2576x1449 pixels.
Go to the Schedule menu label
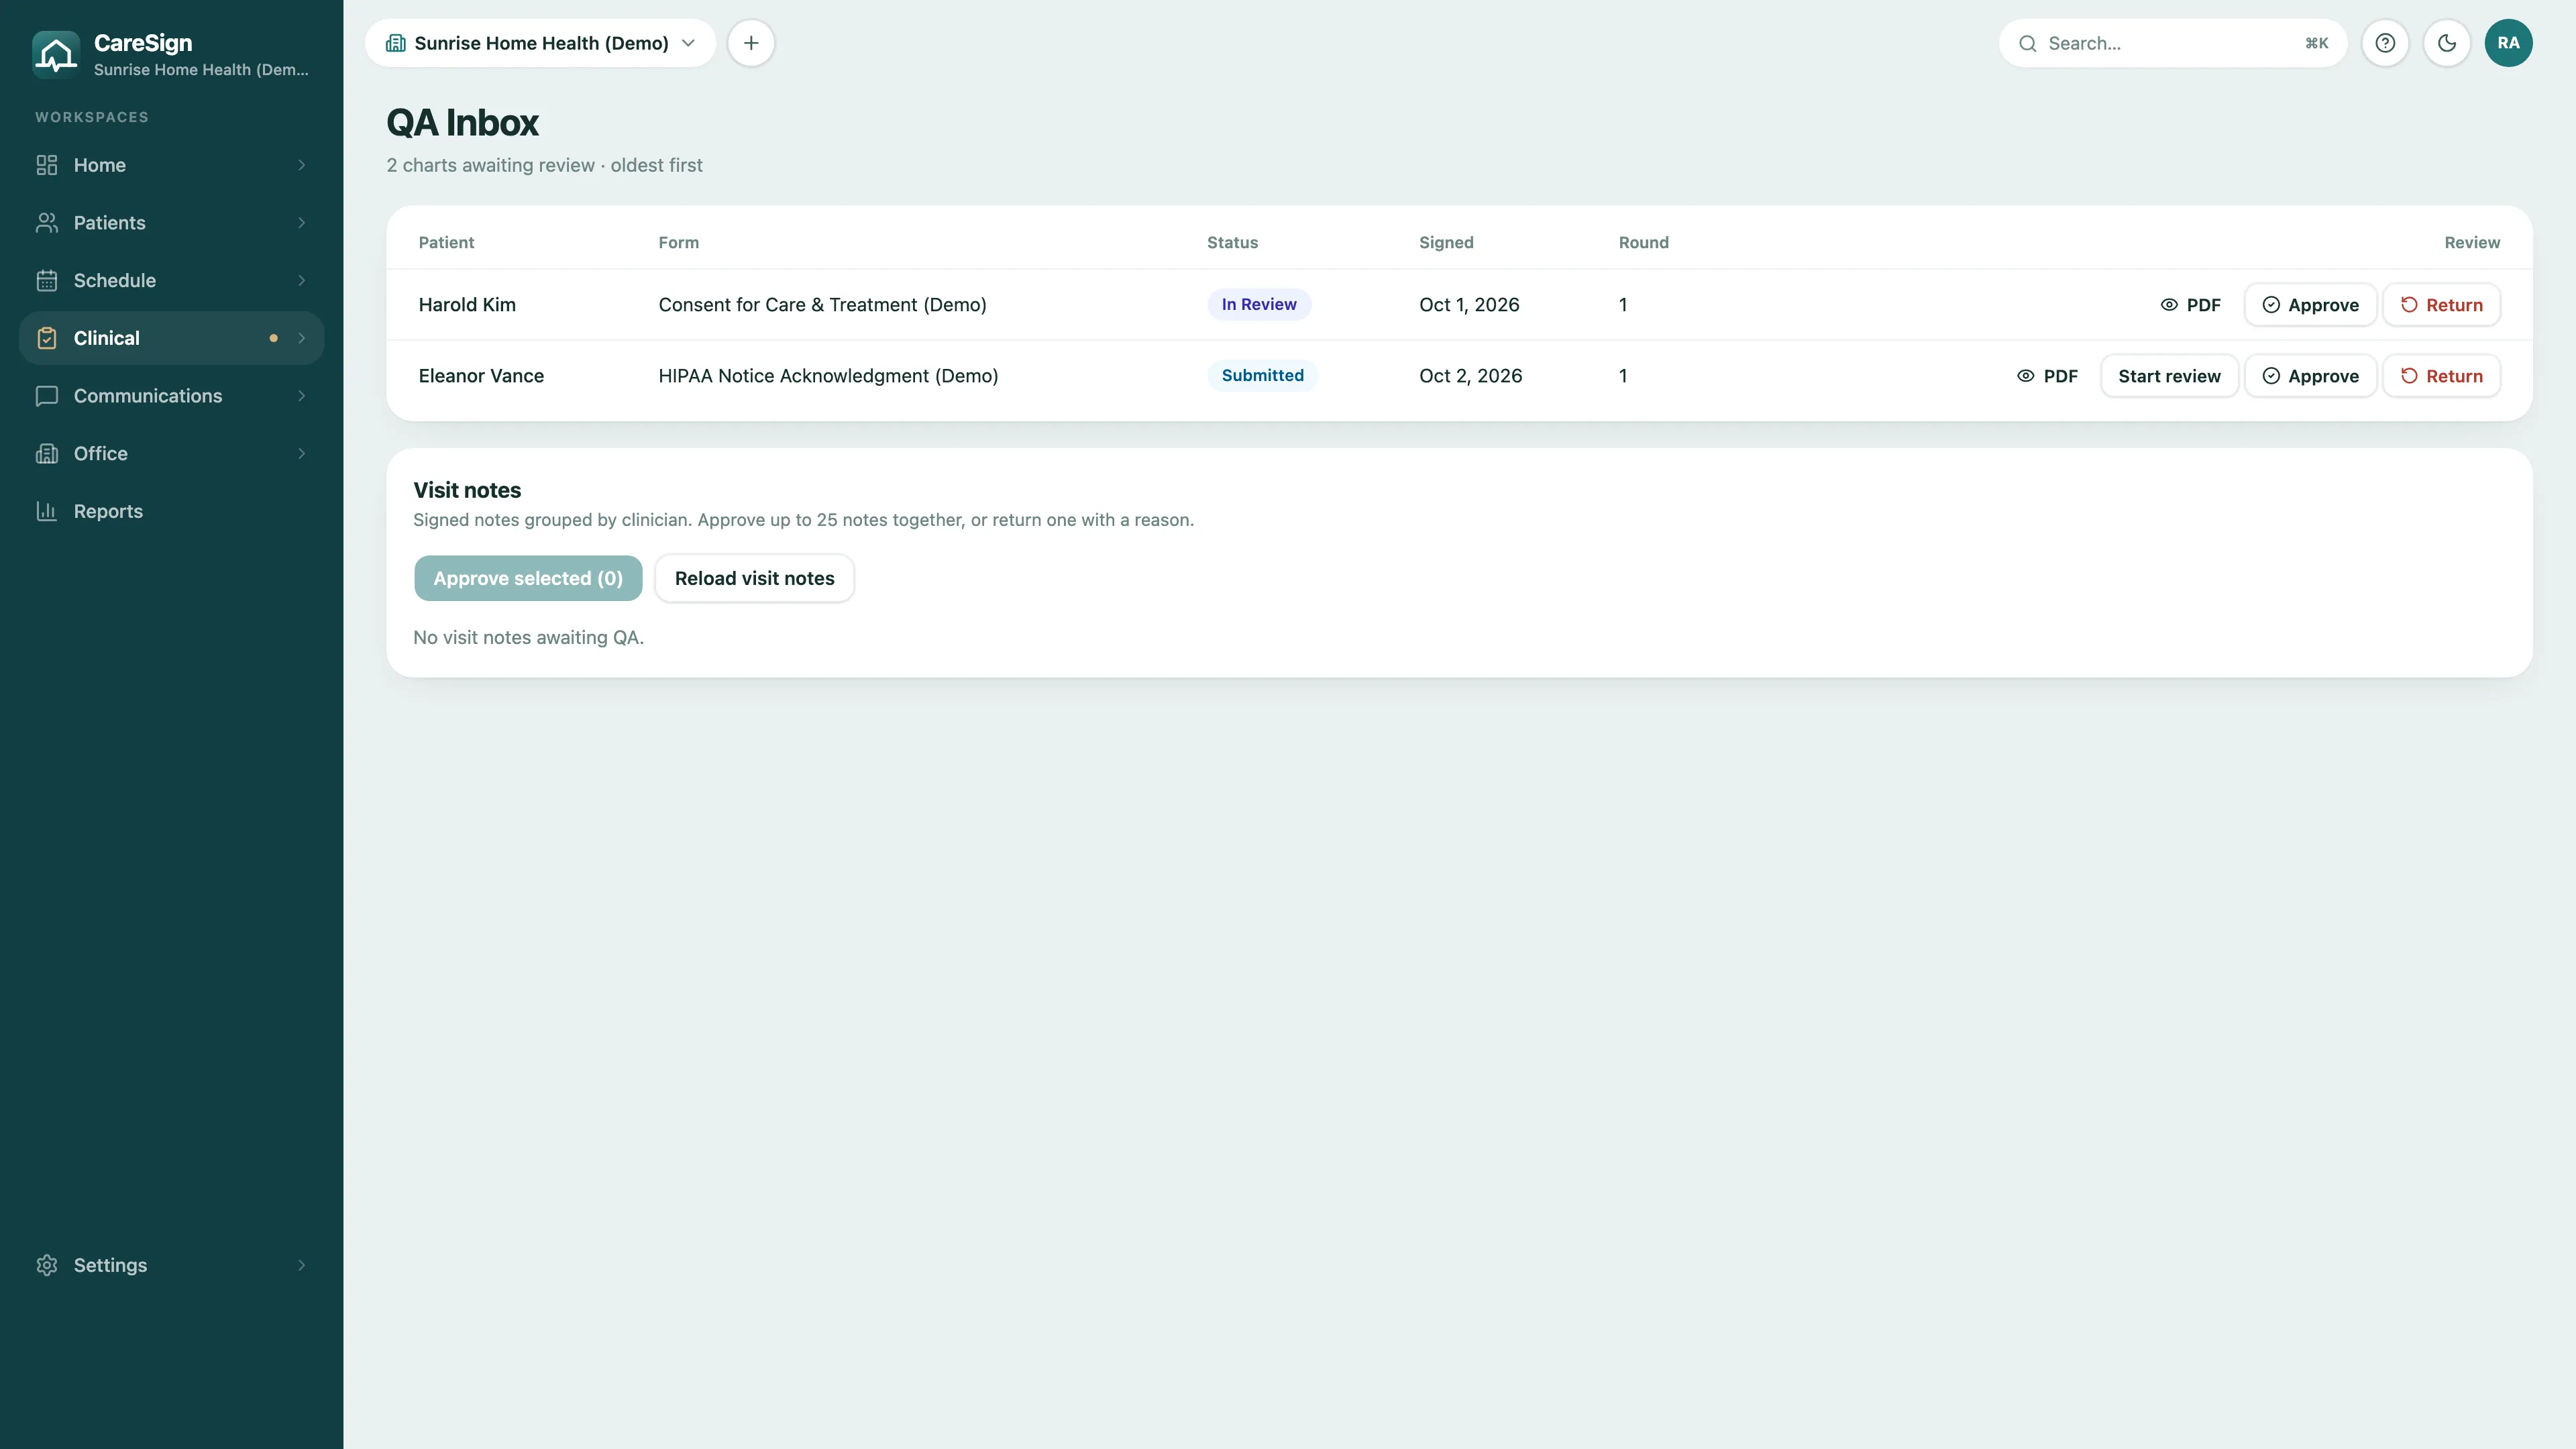[x=114, y=280]
